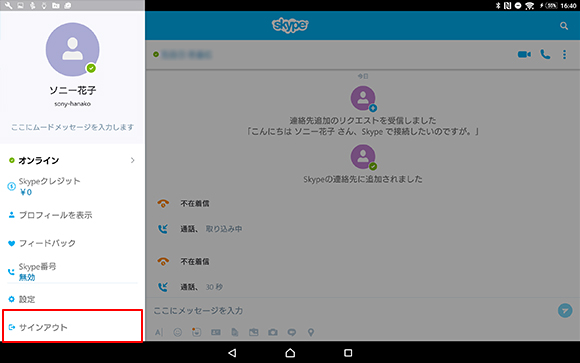The height and width of the screenshot is (363, 580).
Task: Tap the send contact card icon
Action: tap(216, 332)
